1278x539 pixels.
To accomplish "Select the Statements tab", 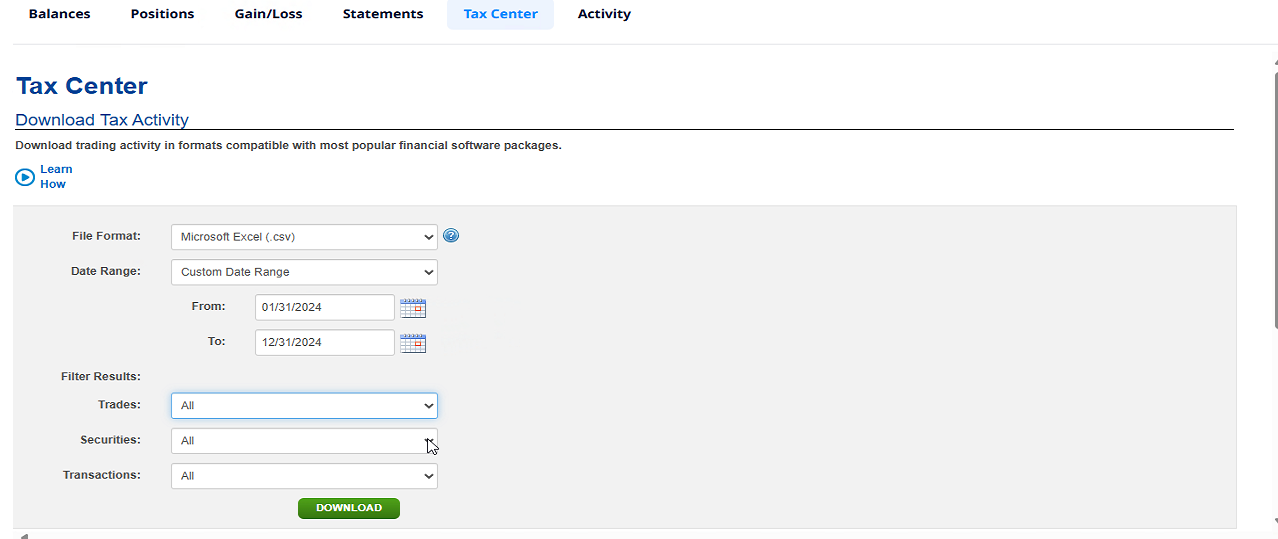I will (x=382, y=14).
